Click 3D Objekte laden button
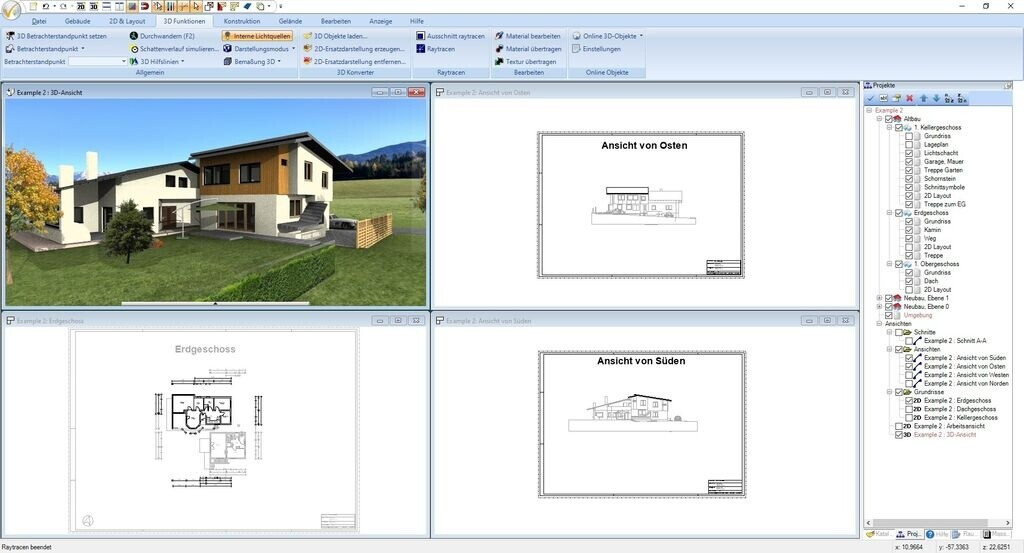Image resolution: width=1024 pixels, height=553 pixels. (x=340, y=35)
